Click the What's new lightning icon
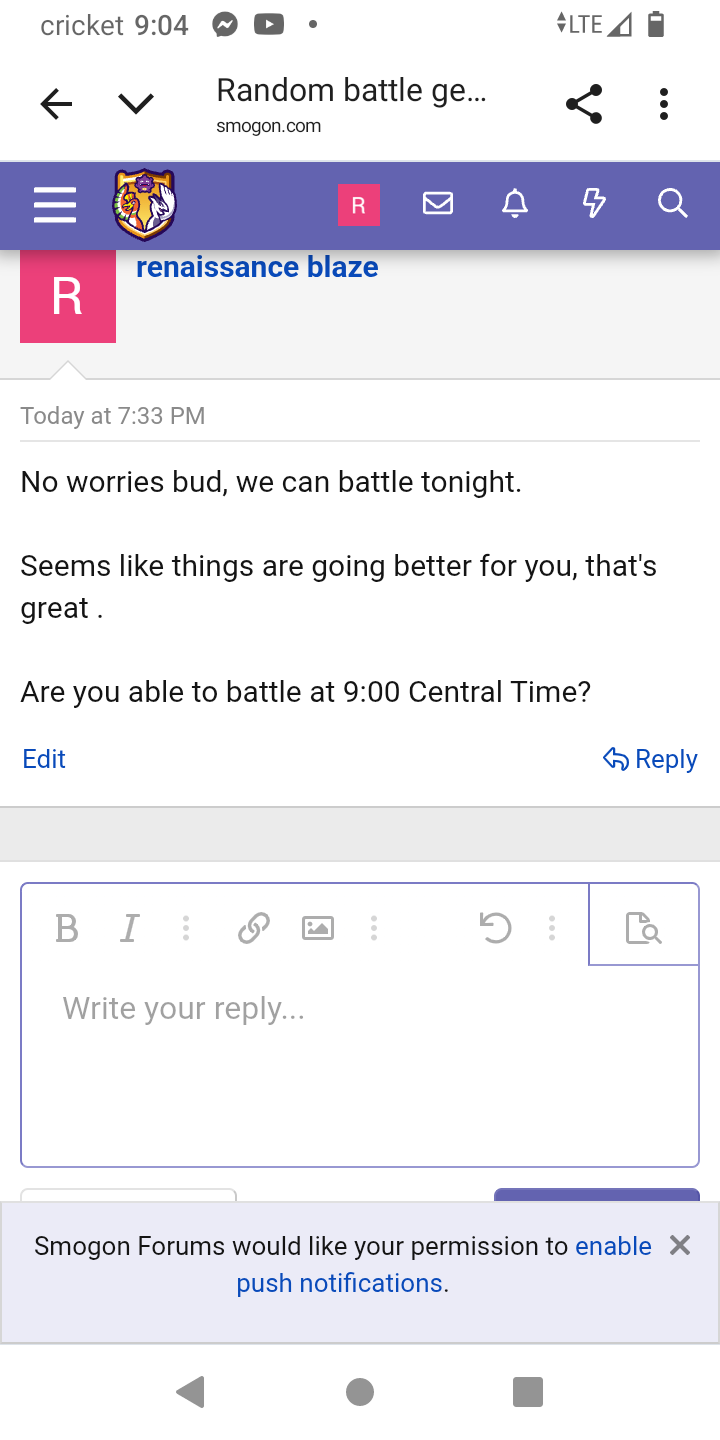The width and height of the screenshot is (720, 1440). [594, 204]
